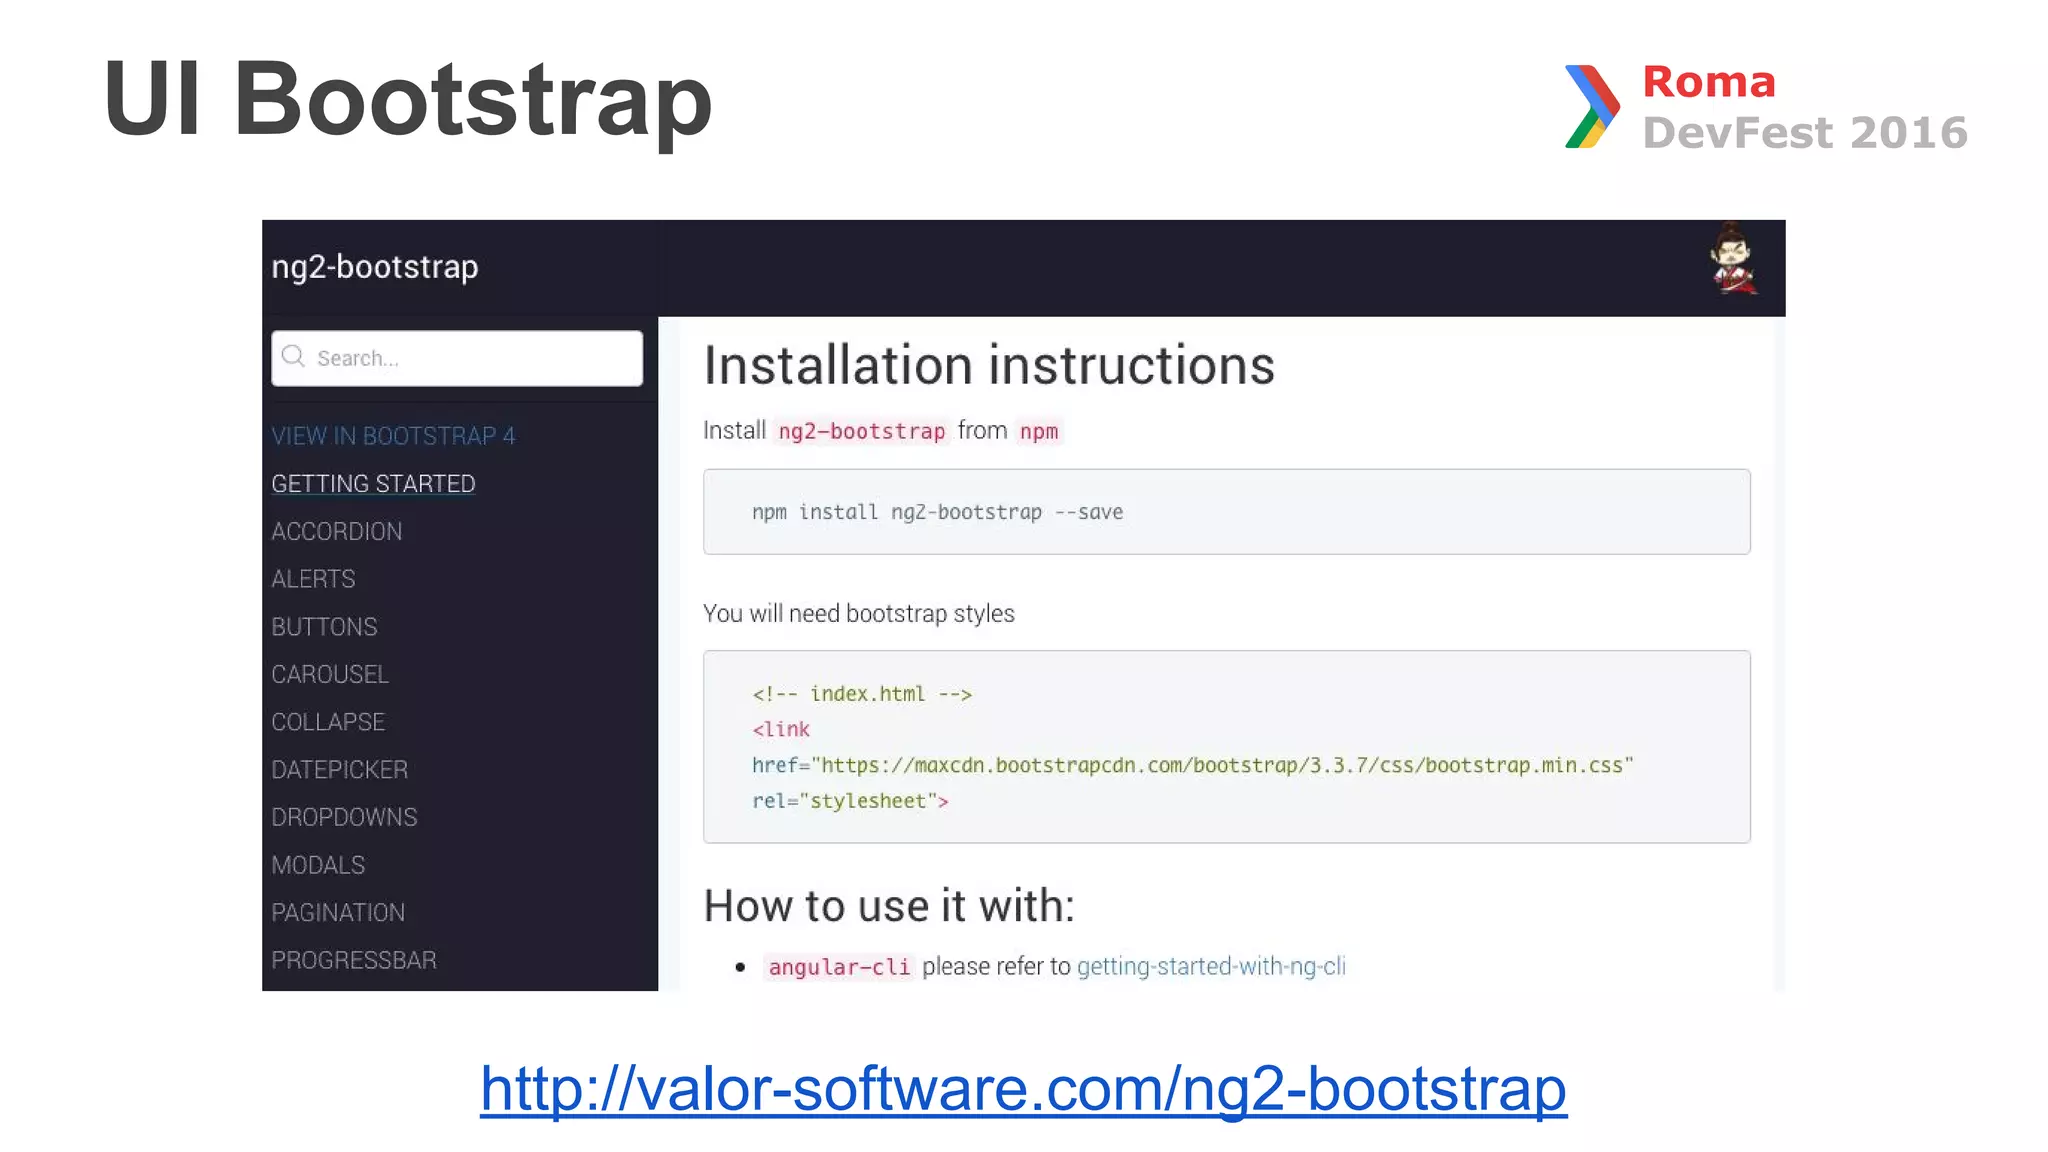This screenshot has width=2048, height=1152.
Task: Click the Roma logo text
Action: [x=1709, y=82]
